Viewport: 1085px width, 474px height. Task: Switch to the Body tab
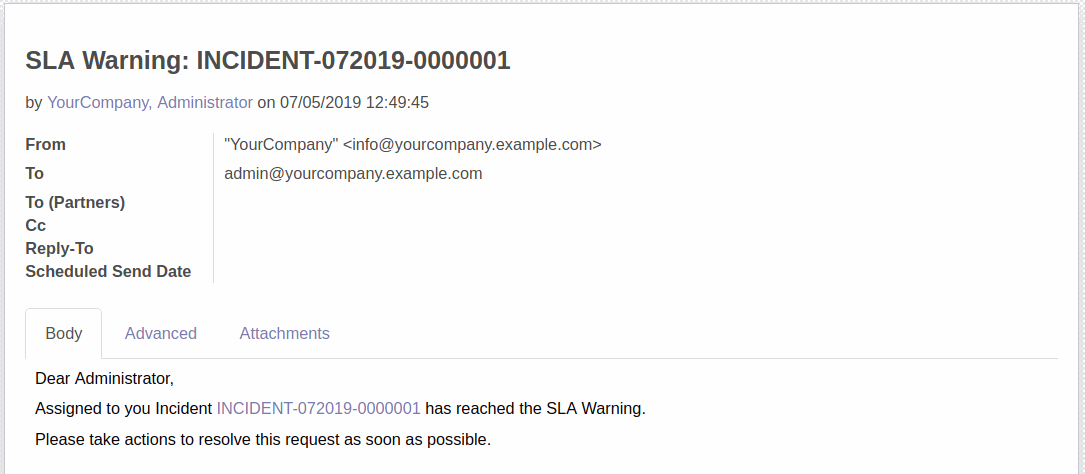(64, 334)
